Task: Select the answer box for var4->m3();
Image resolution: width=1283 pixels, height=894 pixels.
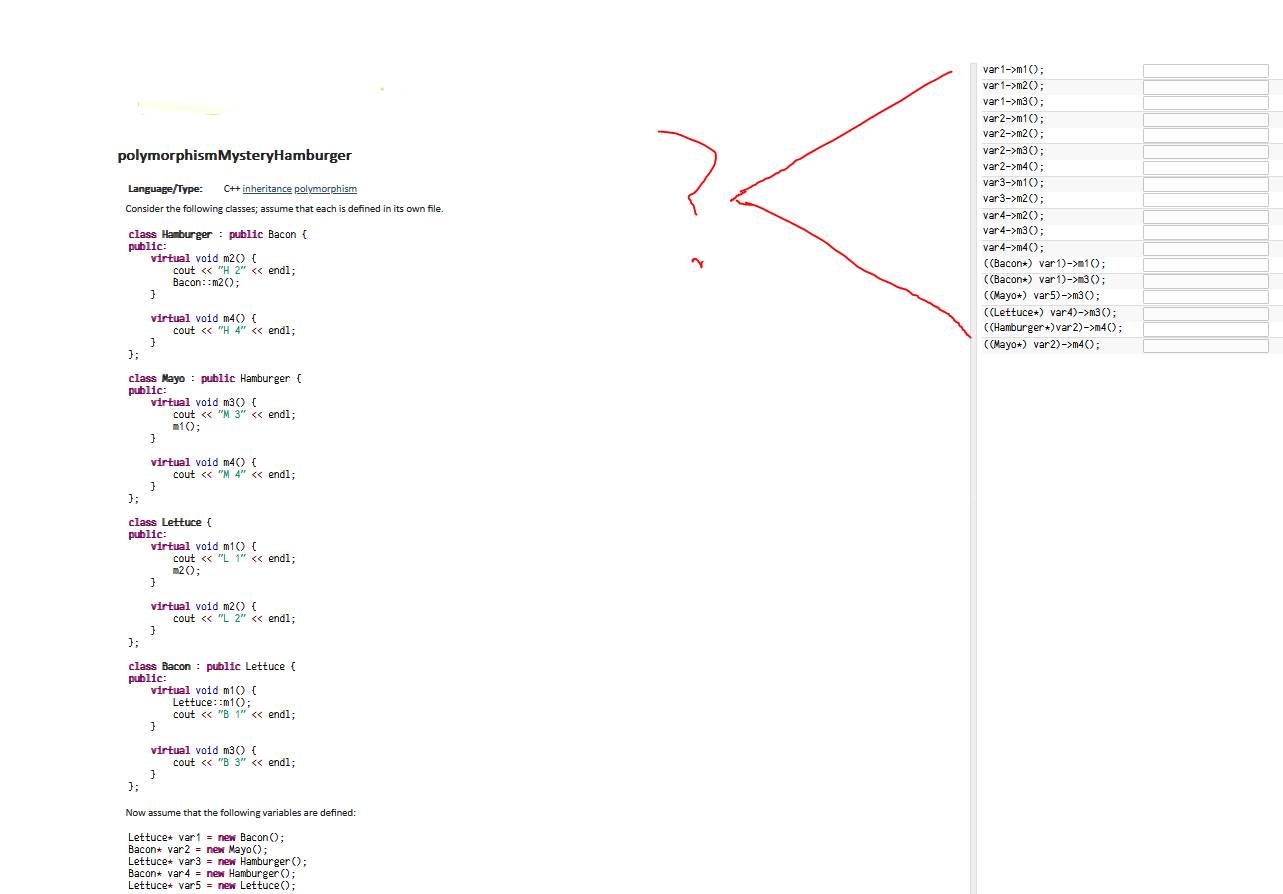Action: 1205,230
